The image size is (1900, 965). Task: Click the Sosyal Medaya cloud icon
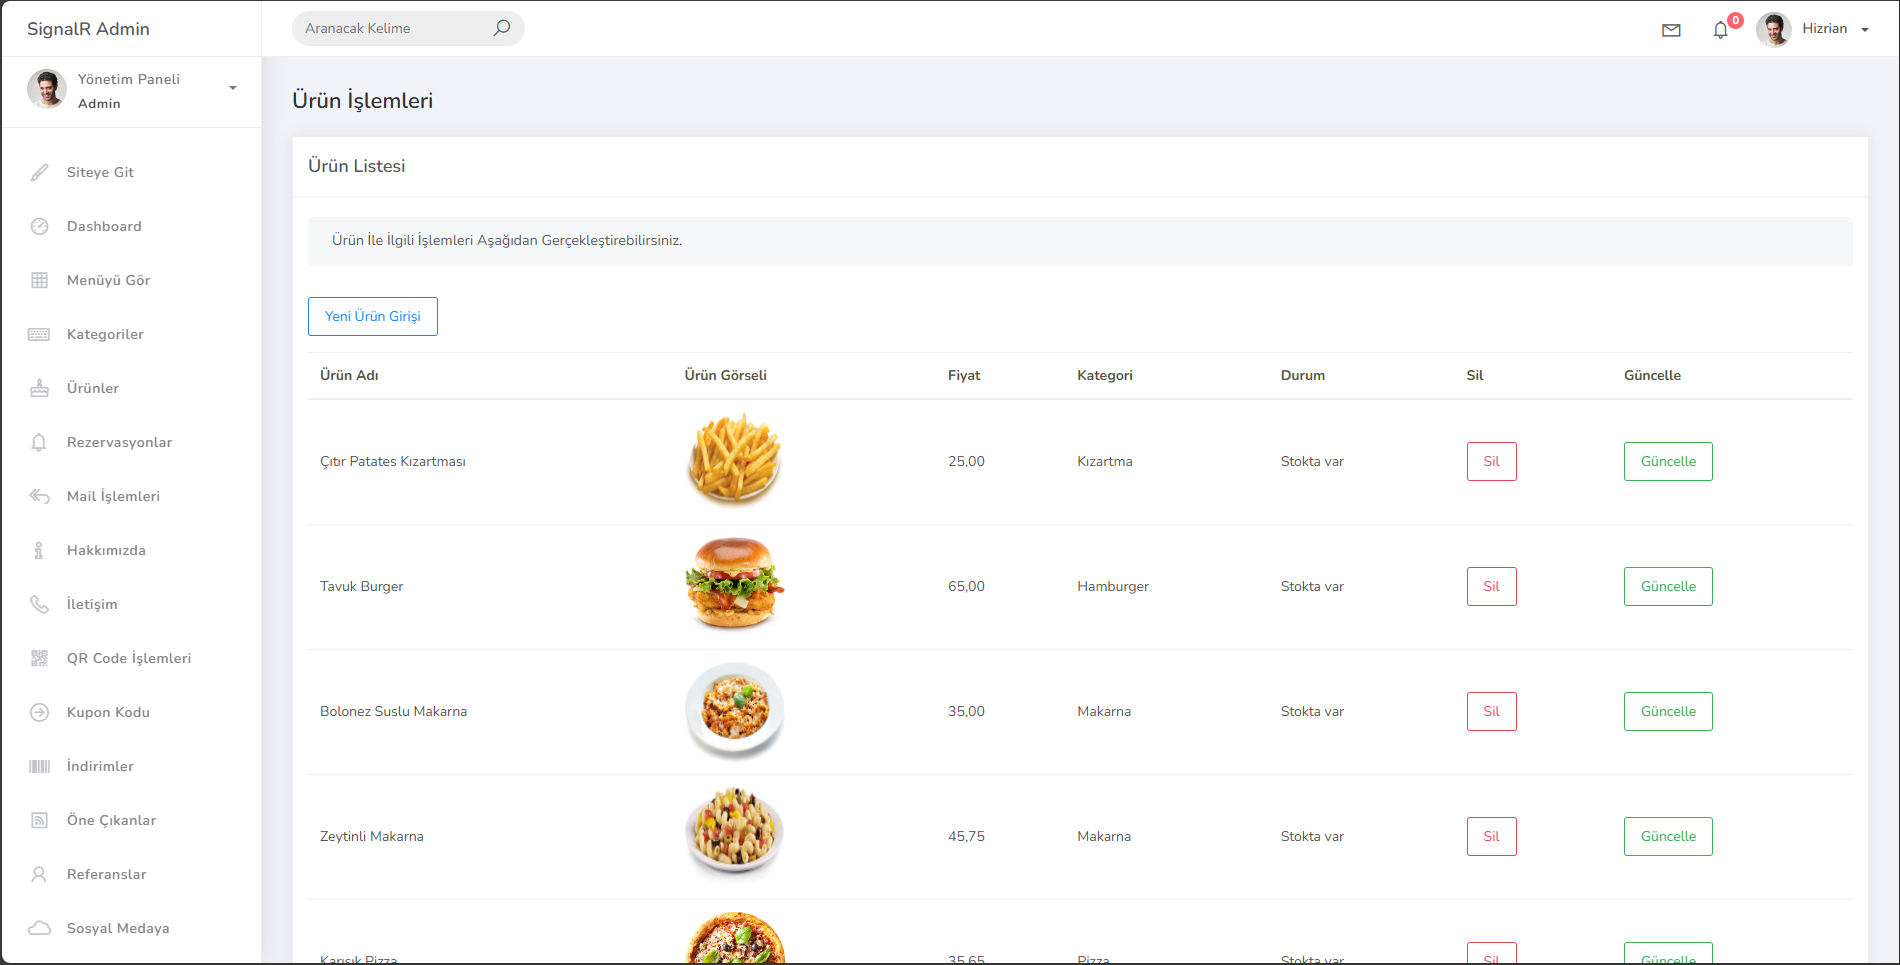[39, 928]
